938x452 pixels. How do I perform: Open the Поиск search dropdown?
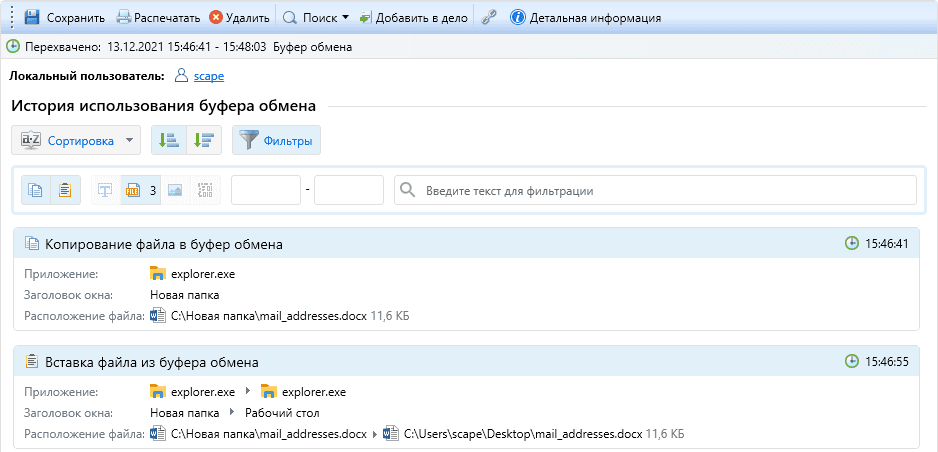point(316,18)
